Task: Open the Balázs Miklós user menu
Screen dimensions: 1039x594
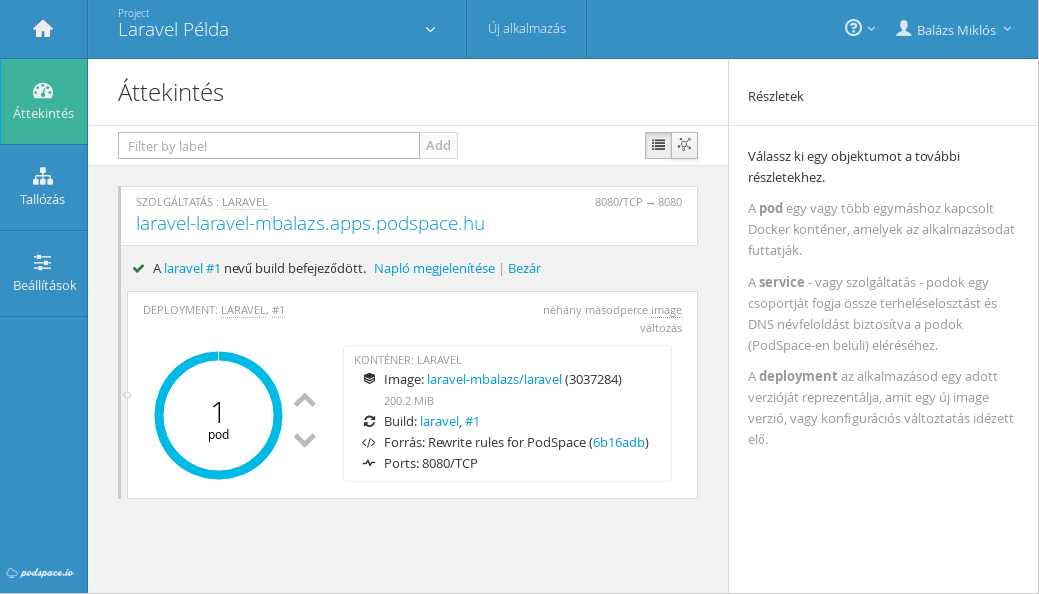Action: click(954, 29)
